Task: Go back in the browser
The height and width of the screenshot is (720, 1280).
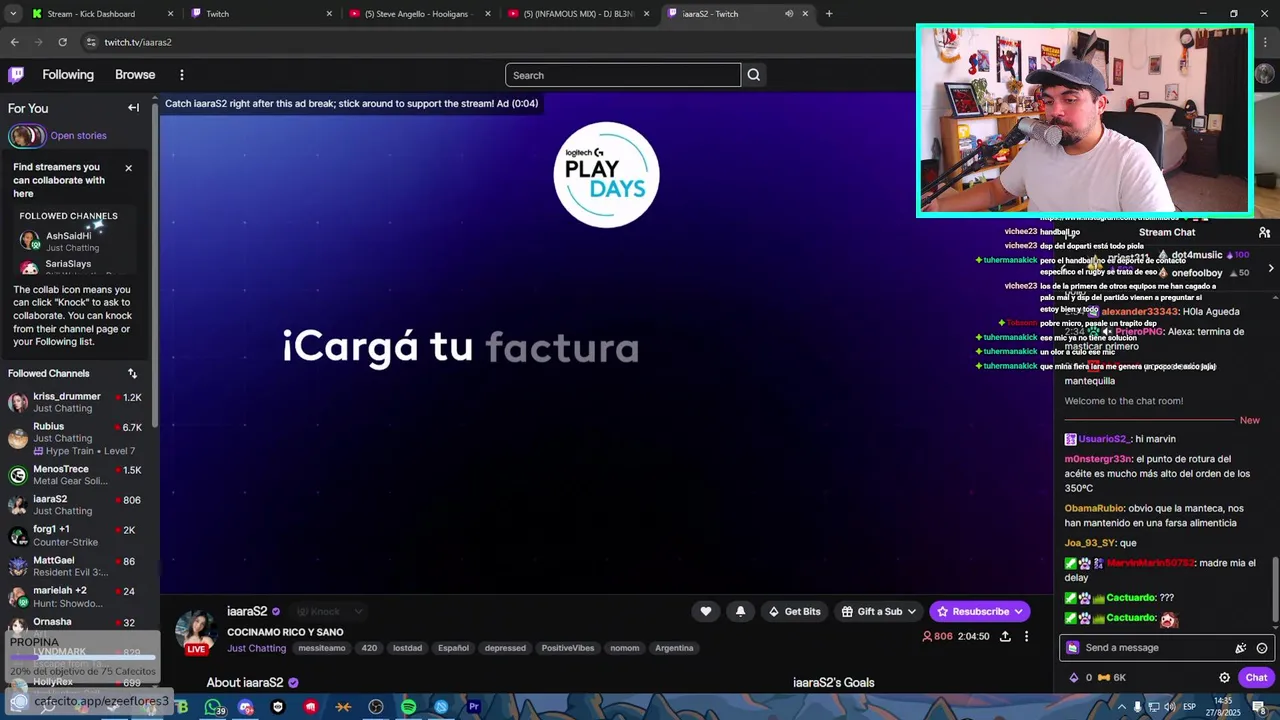Action: pos(14,42)
